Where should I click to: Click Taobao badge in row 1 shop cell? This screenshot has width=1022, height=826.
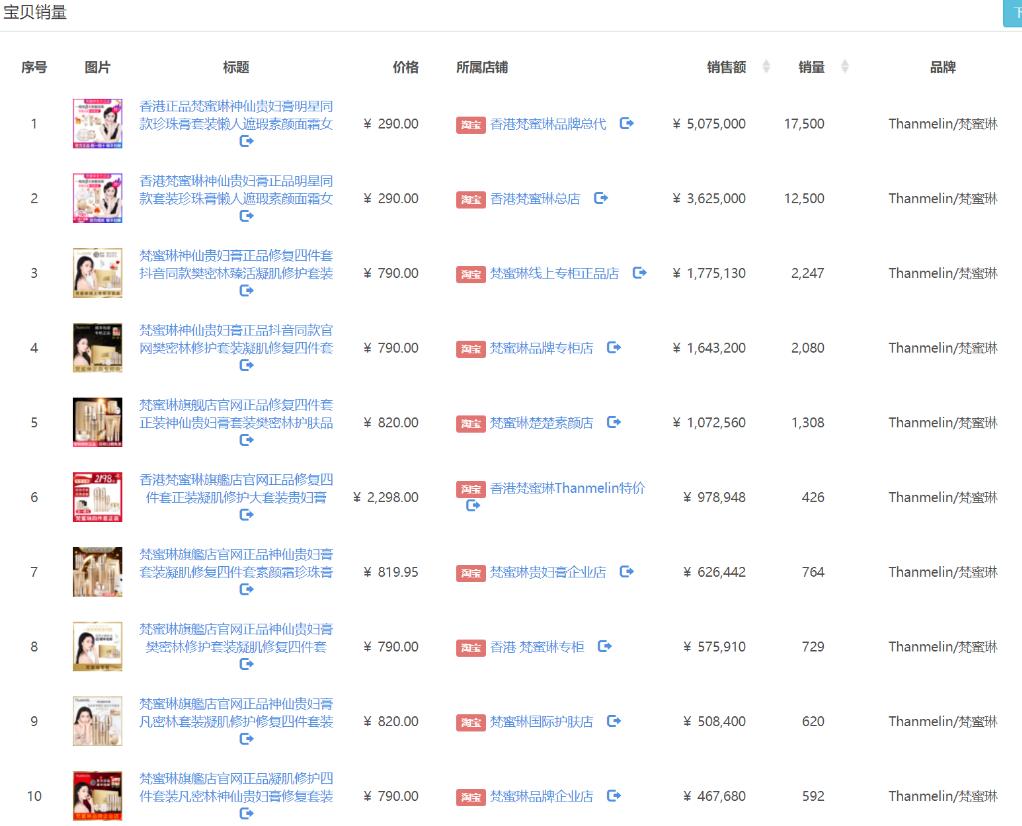pyautogui.click(x=471, y=125)
